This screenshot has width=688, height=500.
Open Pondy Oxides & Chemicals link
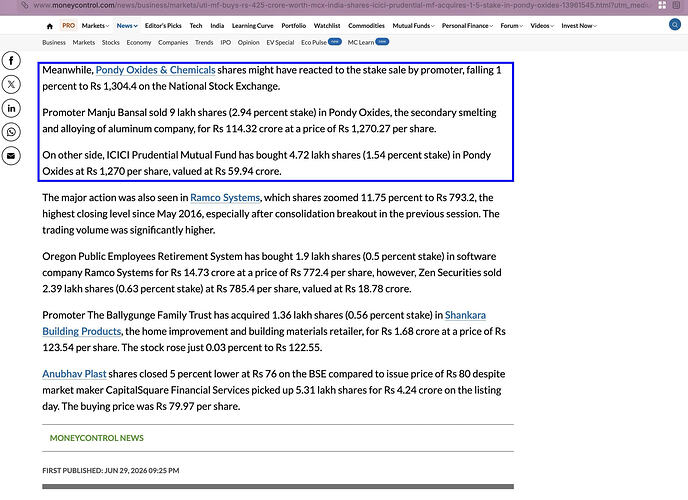coord(155,70)
